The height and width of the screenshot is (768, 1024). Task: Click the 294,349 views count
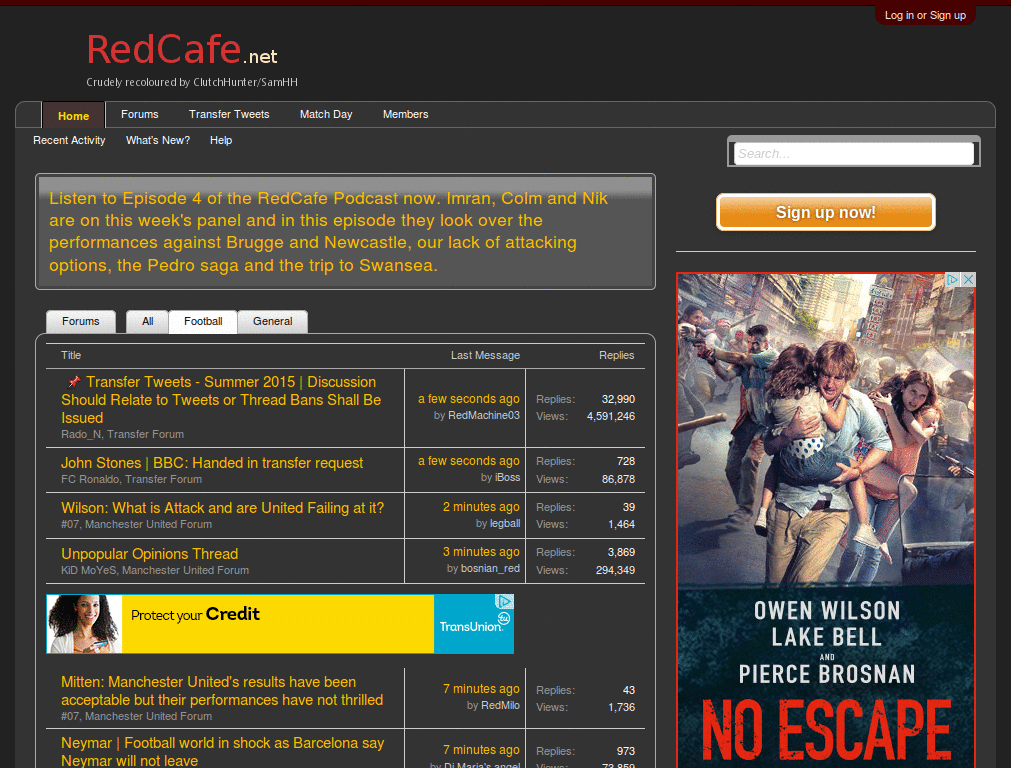coord(615,570)
